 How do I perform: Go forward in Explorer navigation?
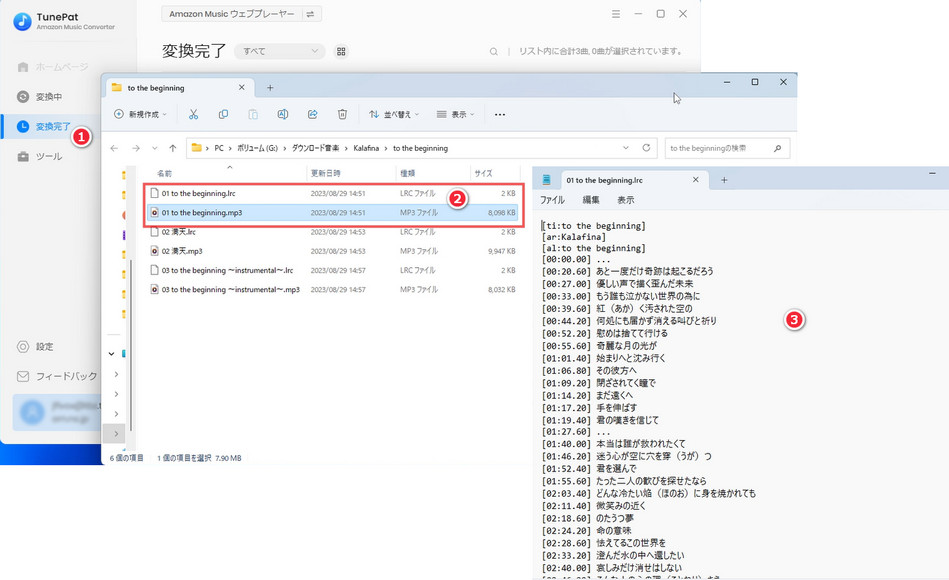[136, 148]
